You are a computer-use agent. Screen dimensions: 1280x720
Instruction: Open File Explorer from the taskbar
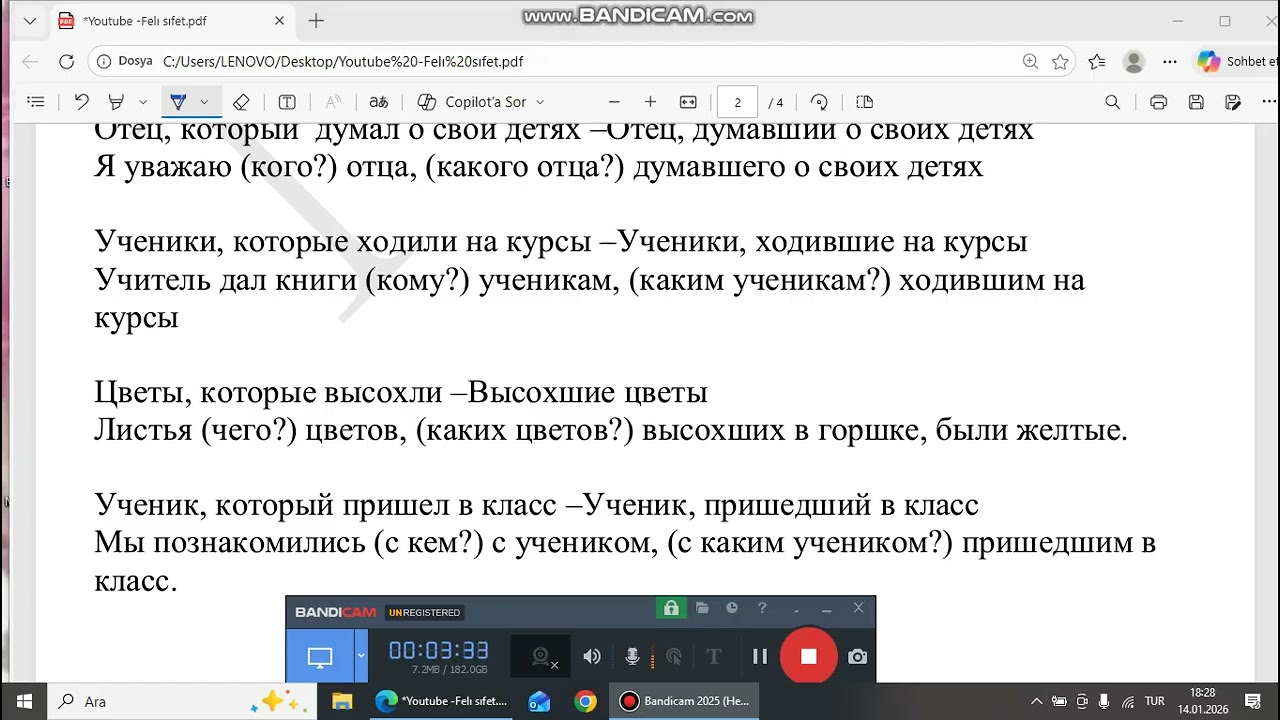(342, 701)
